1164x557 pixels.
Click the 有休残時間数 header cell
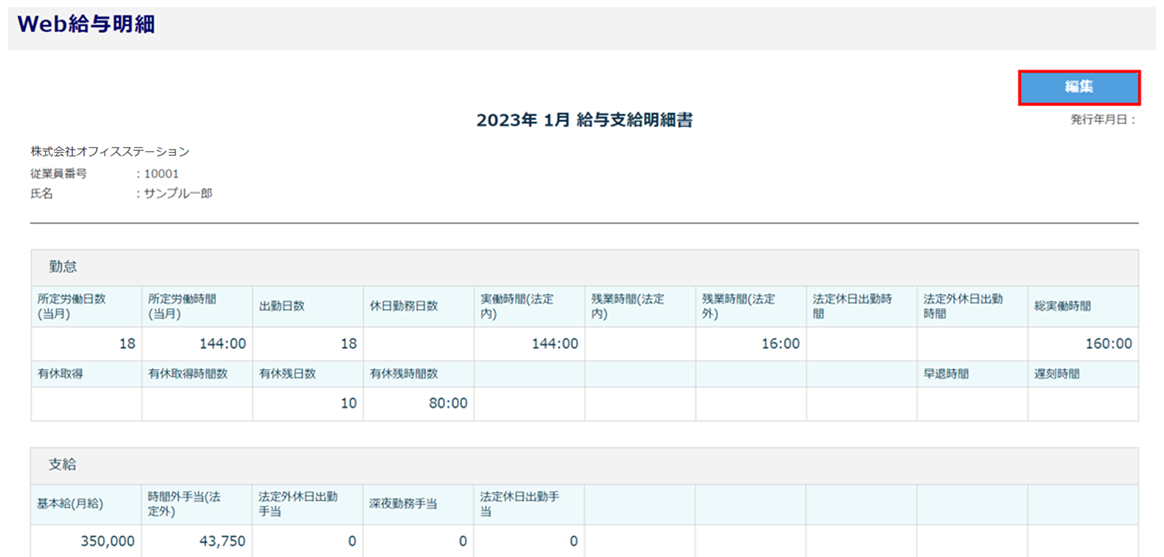point(419,374)
